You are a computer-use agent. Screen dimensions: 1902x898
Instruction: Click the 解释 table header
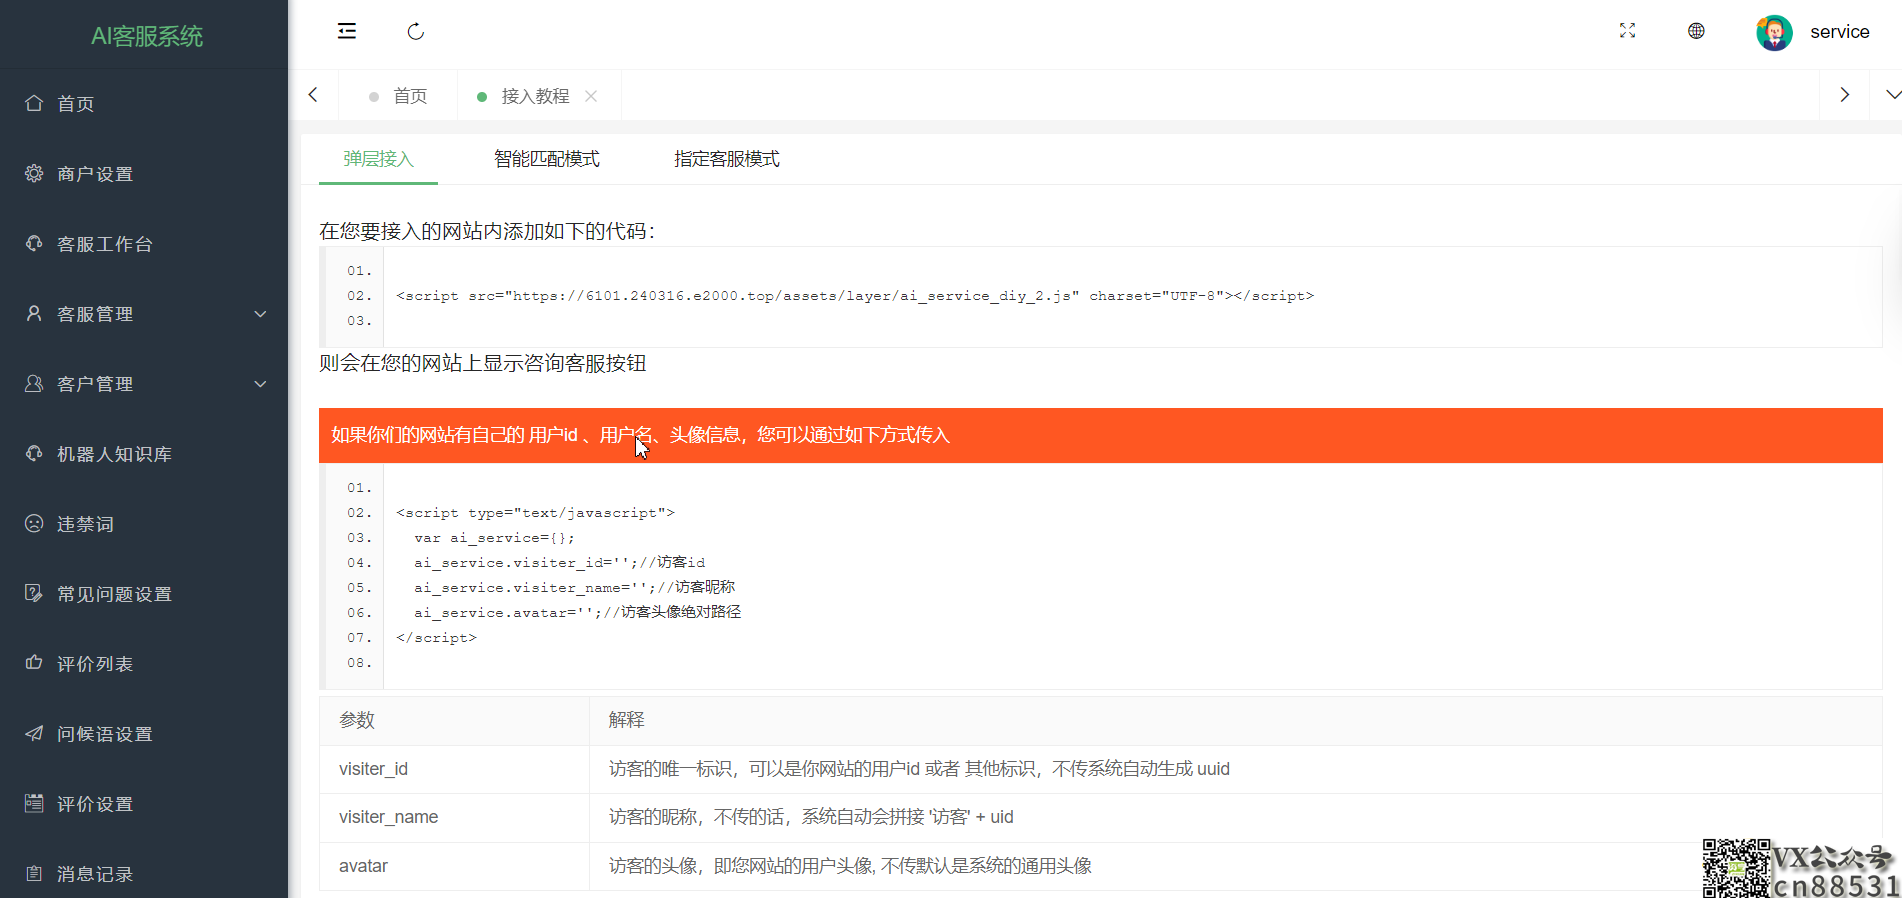[x=1236, y=720]
